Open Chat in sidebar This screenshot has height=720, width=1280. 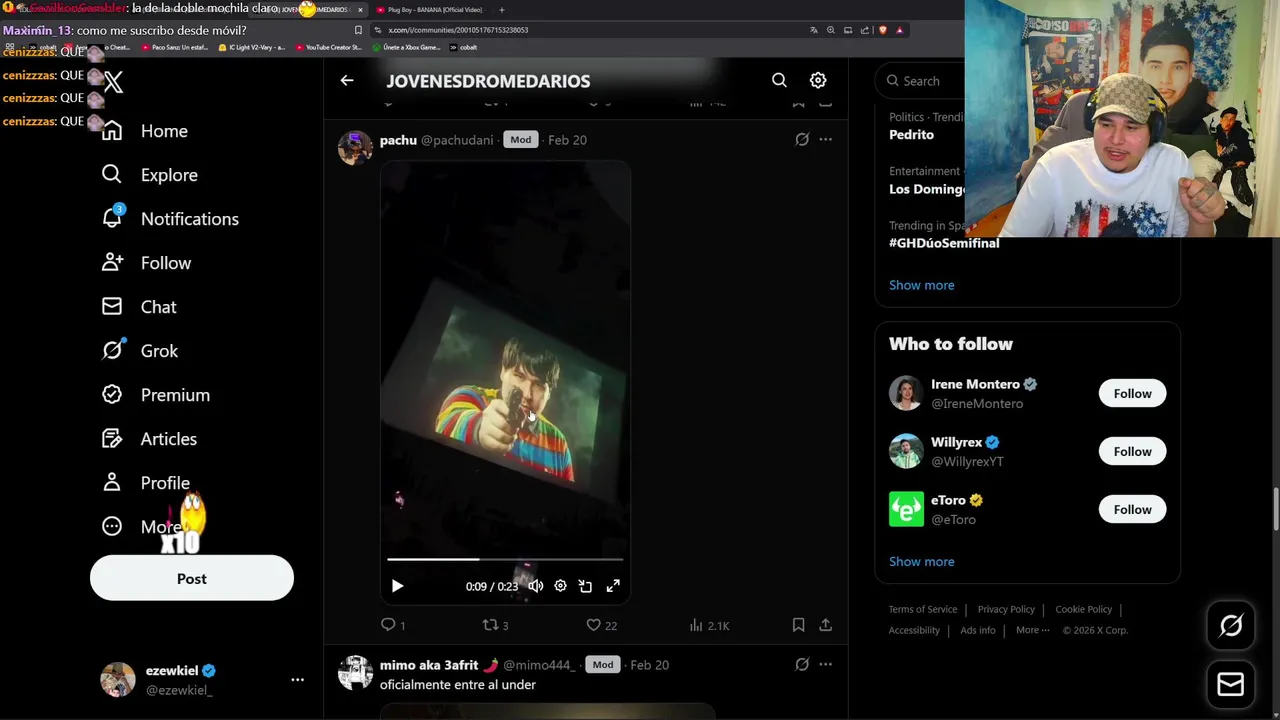139,307
